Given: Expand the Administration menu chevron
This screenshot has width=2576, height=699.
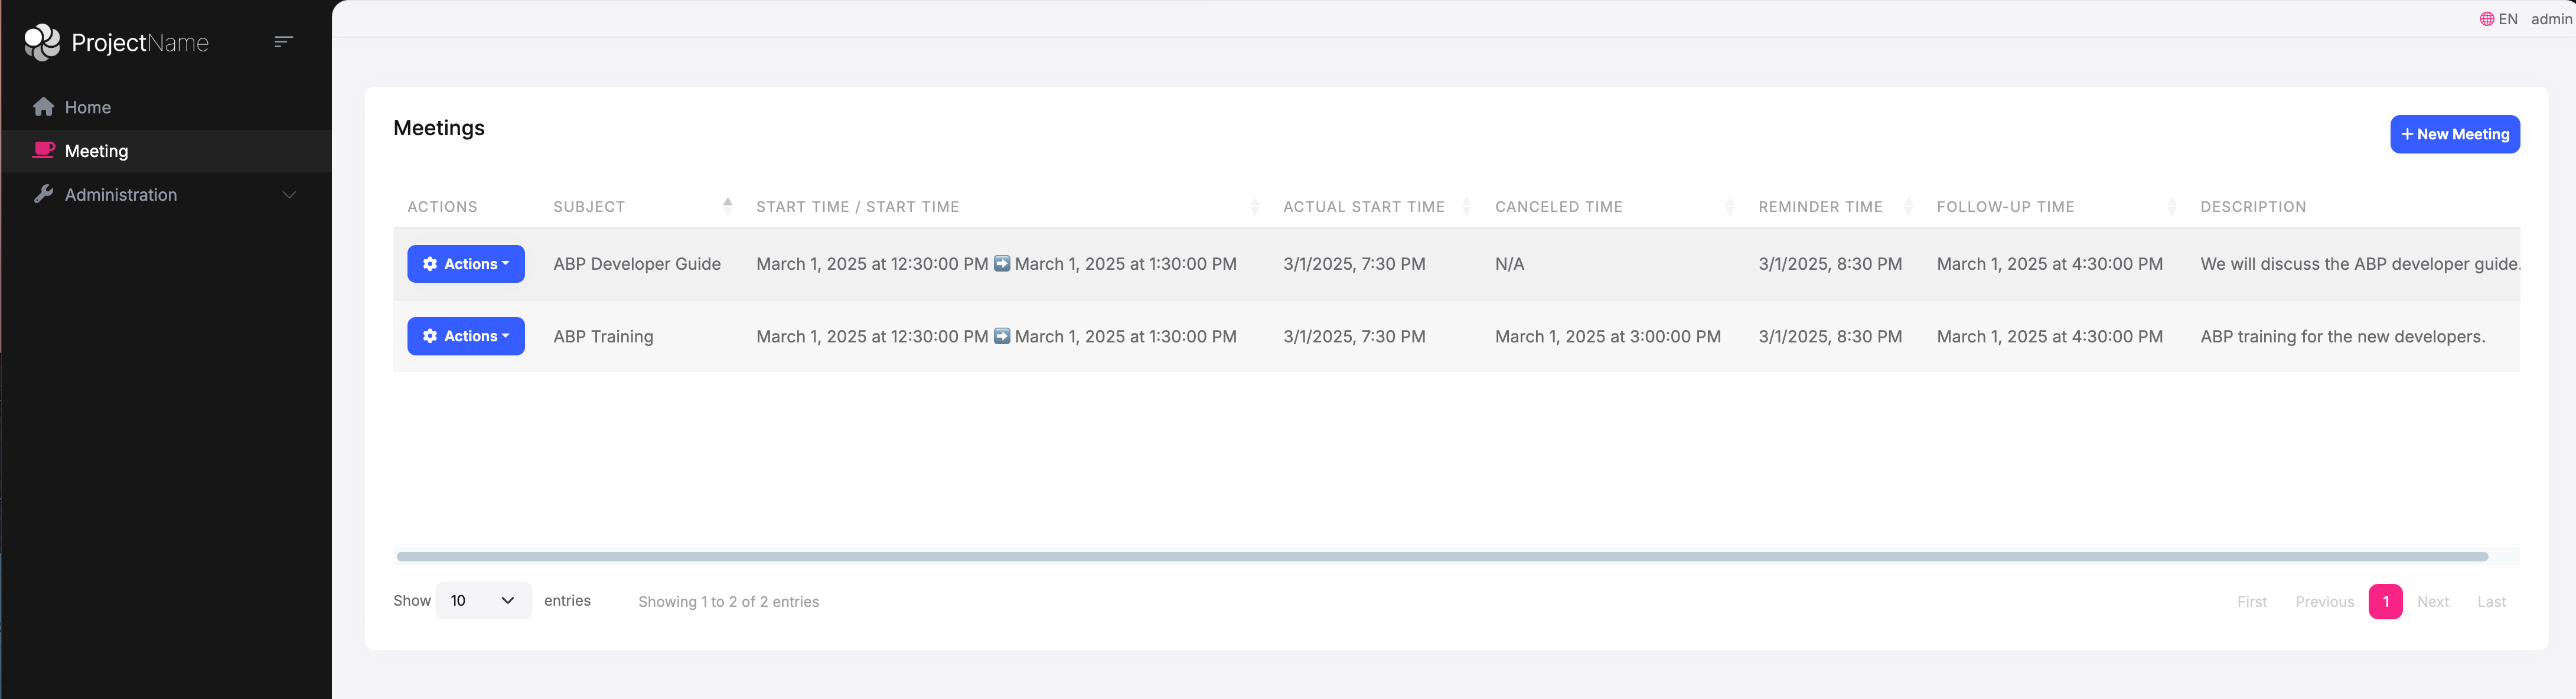Looking at the screenshot, I should [289, 195].
